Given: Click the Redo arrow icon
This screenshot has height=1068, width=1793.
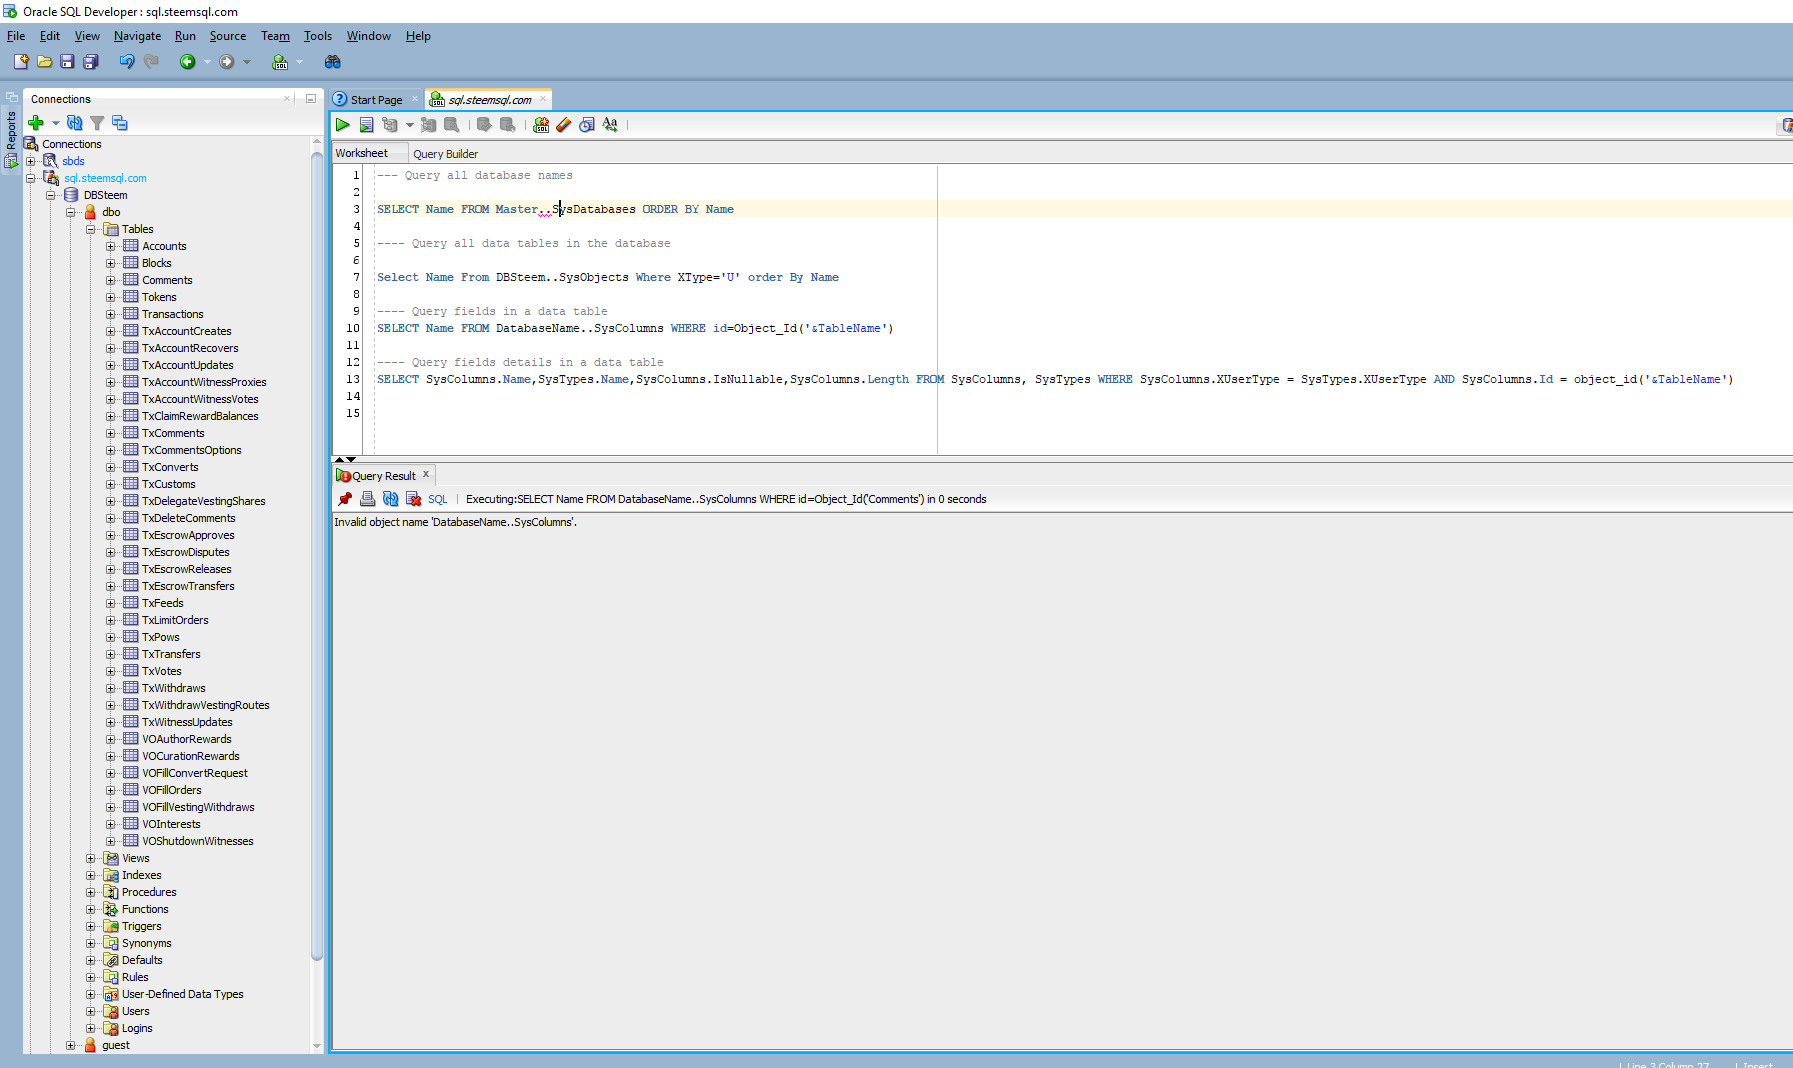Looking at the screenshot, I should pyautogui.click(x=151, y=62).
